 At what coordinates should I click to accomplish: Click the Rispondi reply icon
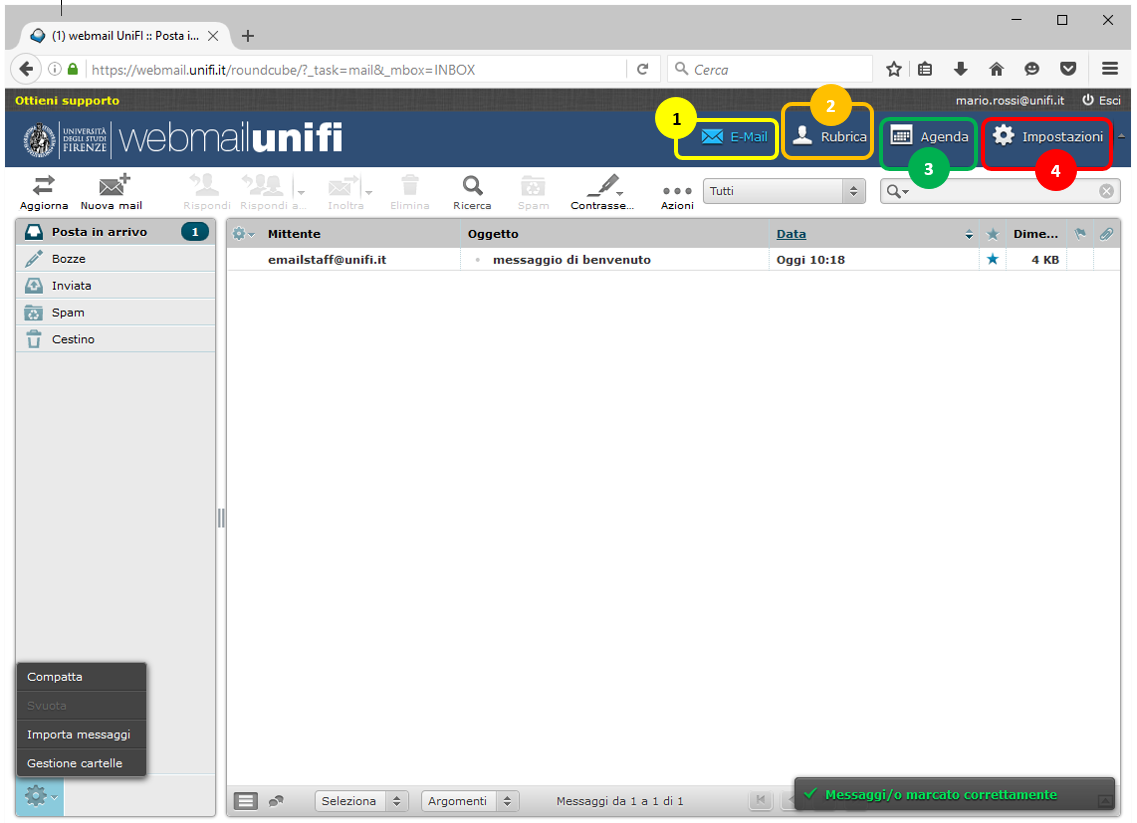point(205,186)
